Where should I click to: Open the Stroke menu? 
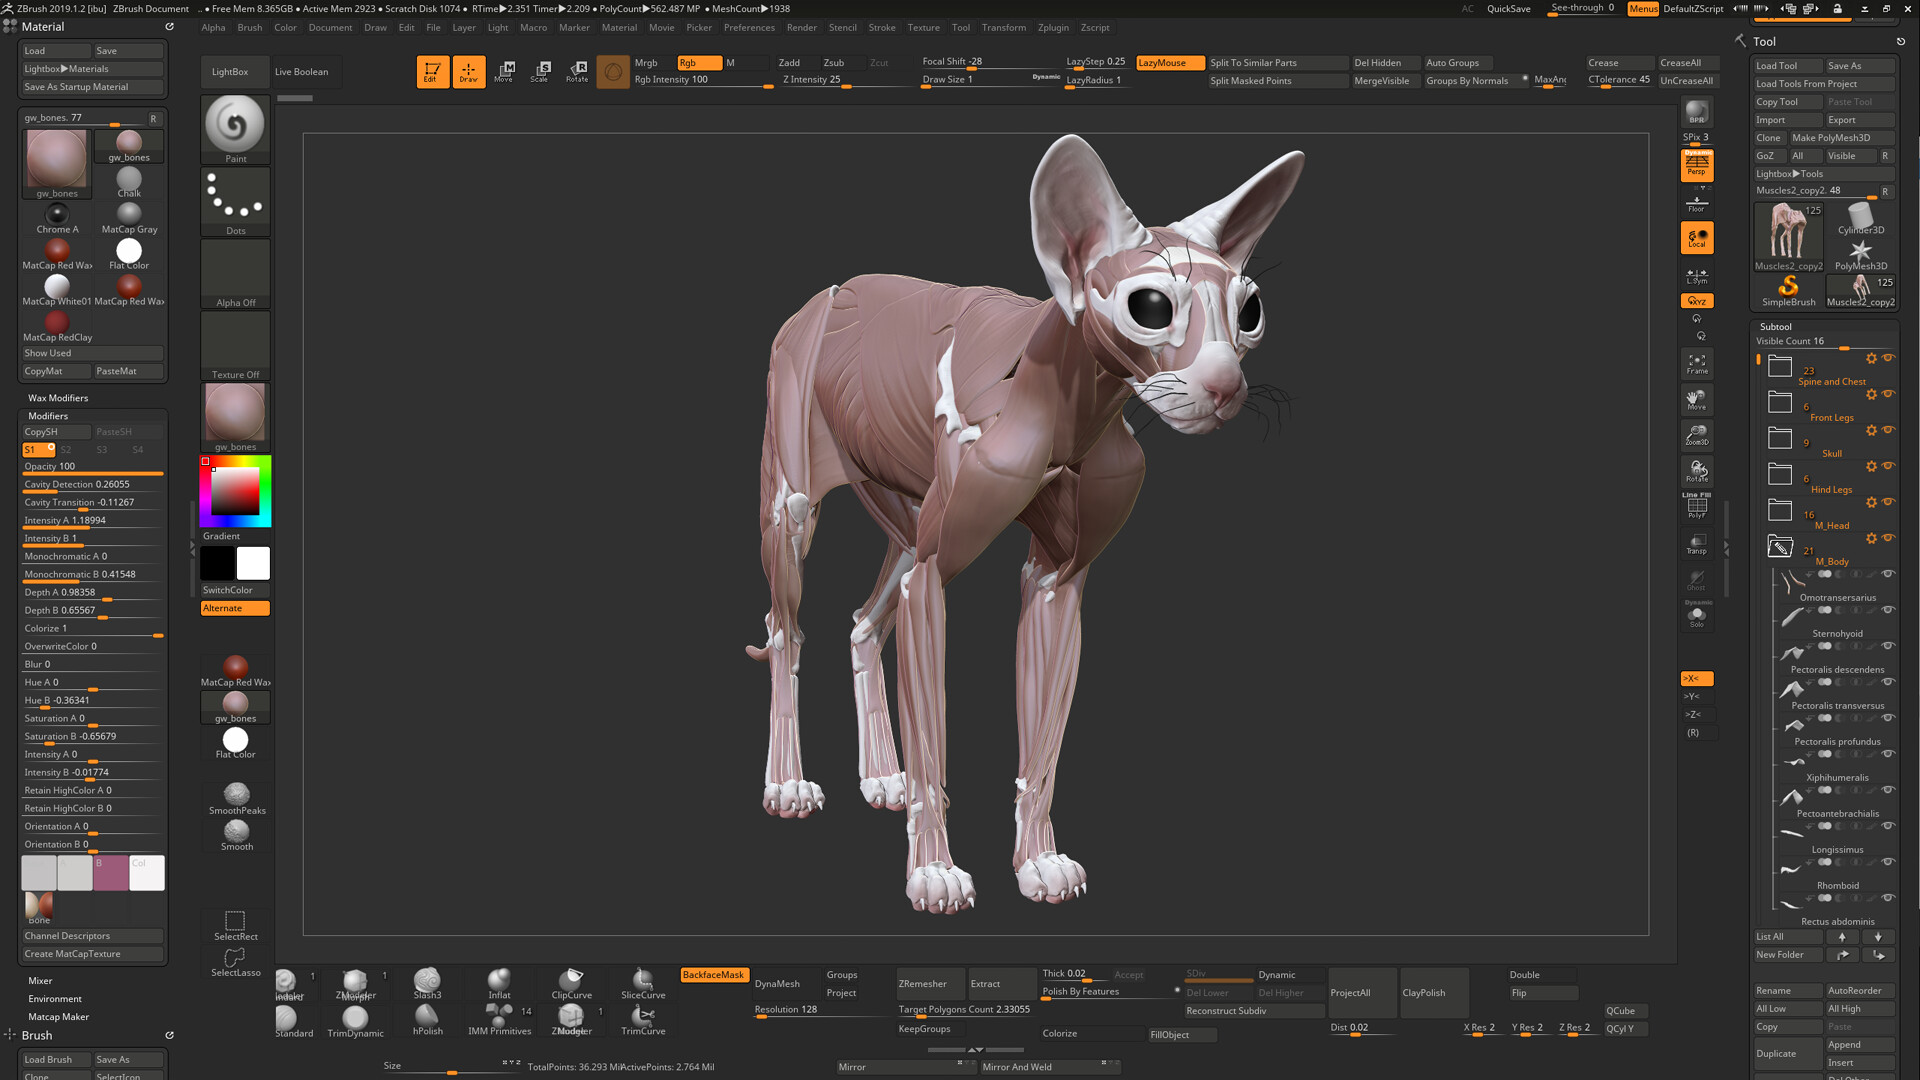[882, 28]
